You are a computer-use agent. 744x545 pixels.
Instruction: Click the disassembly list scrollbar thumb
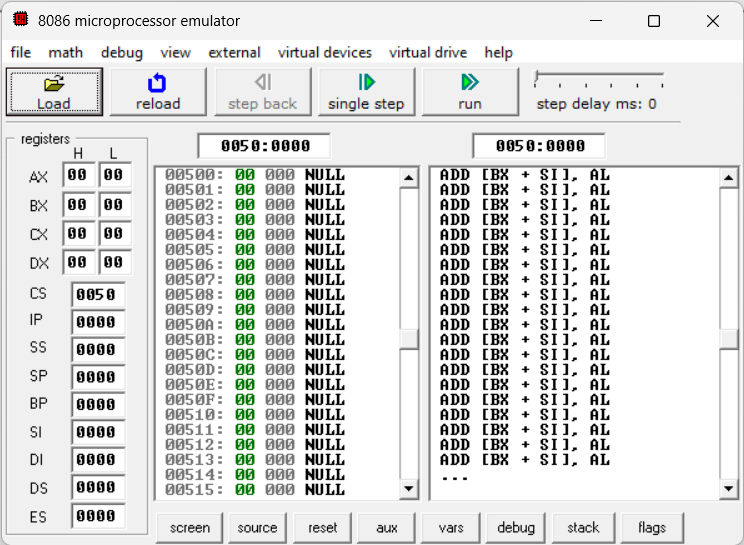(x=728, y=339)
